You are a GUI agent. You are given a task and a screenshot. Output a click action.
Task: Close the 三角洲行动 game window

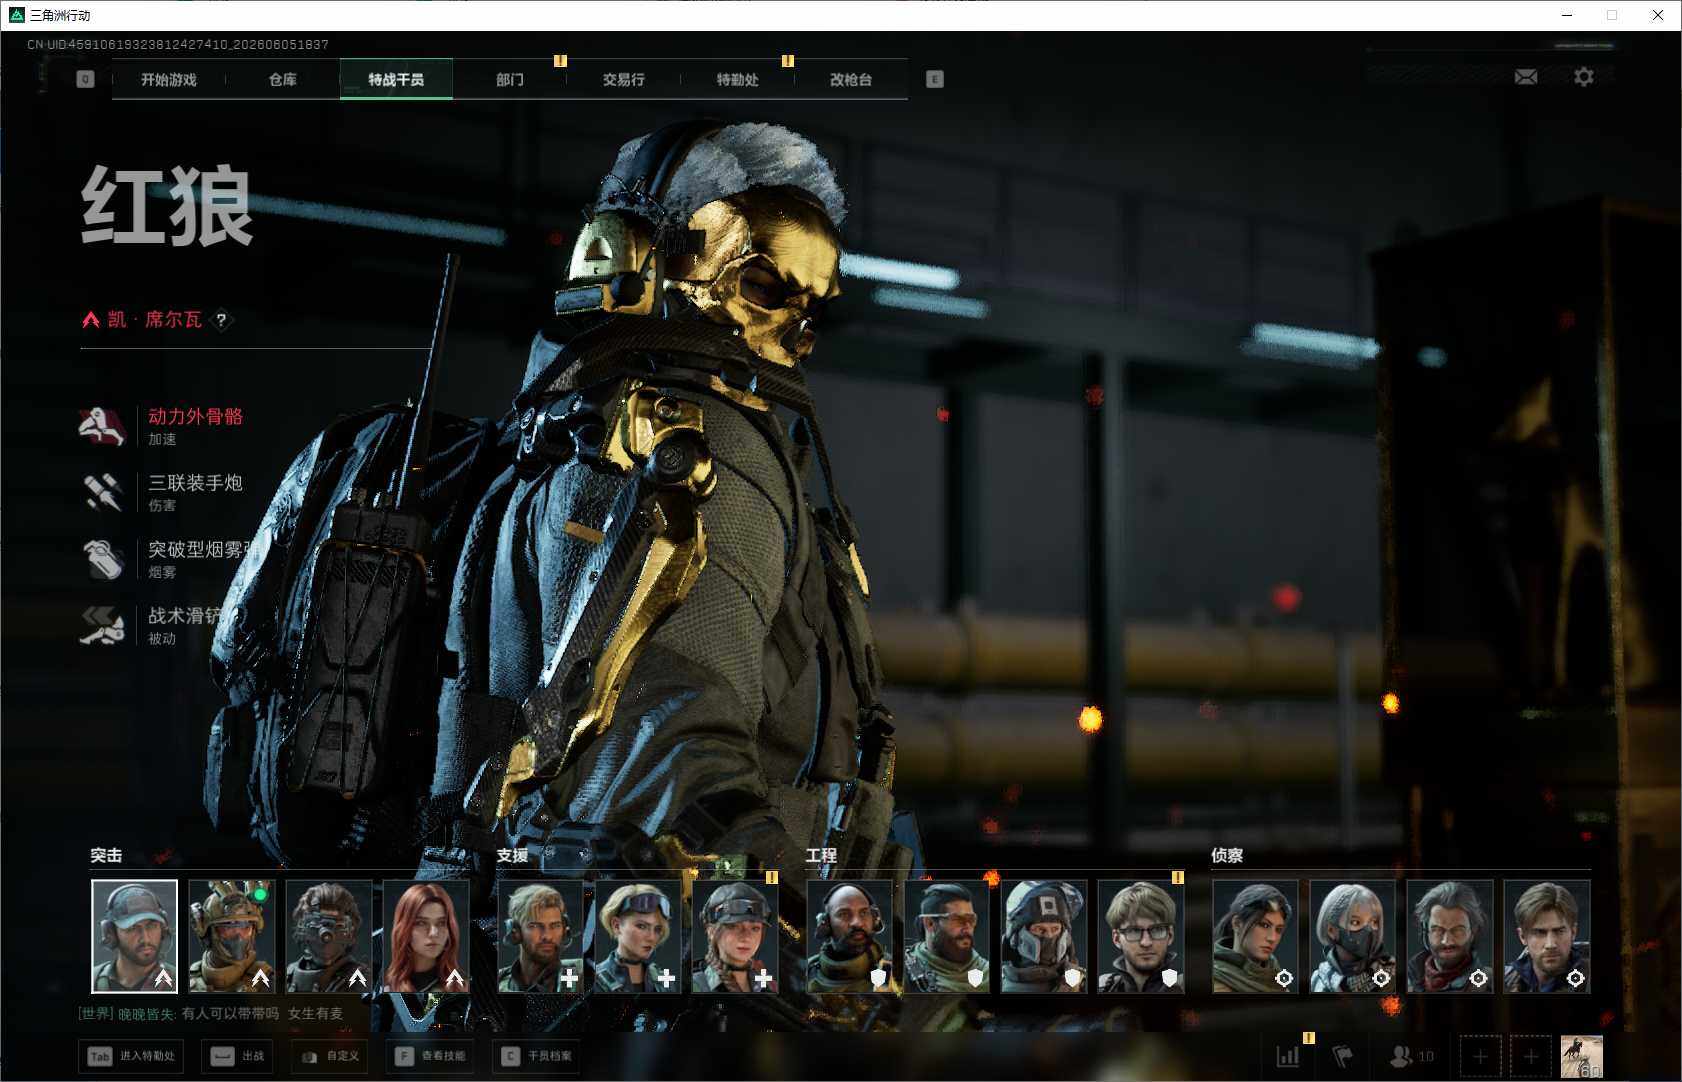click(x=1658, y=15)
